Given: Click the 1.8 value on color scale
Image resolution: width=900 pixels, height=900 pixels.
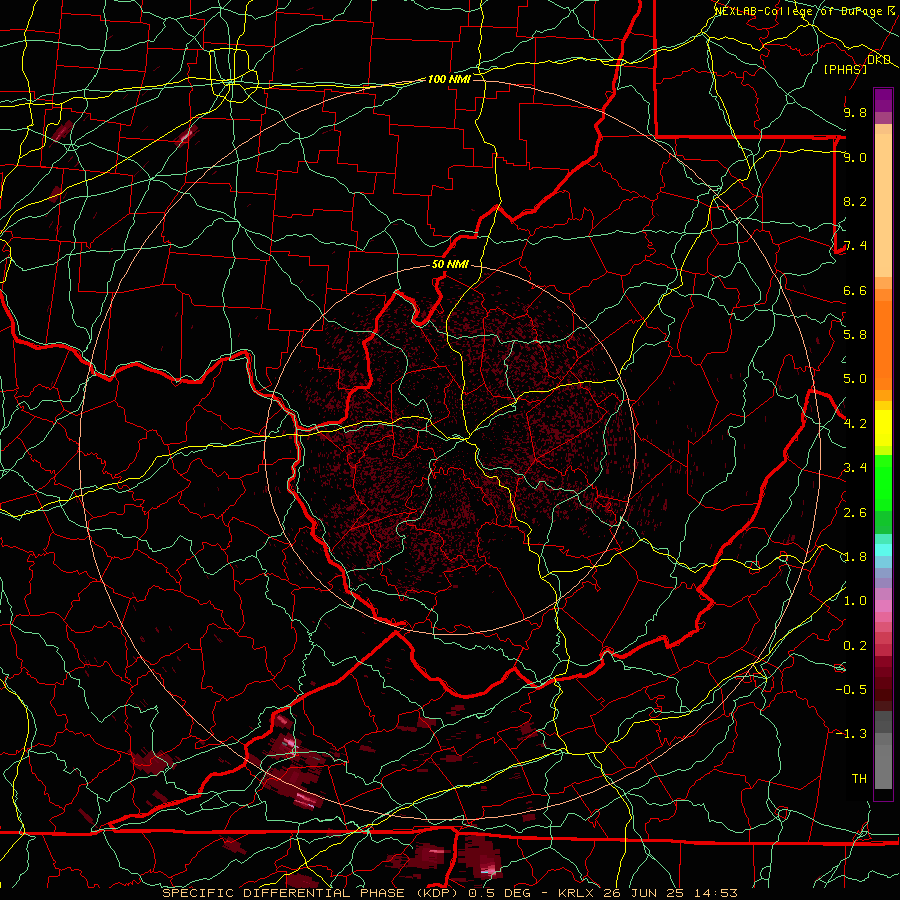Looking at the screenshot, I should click(x=855, y=557).
